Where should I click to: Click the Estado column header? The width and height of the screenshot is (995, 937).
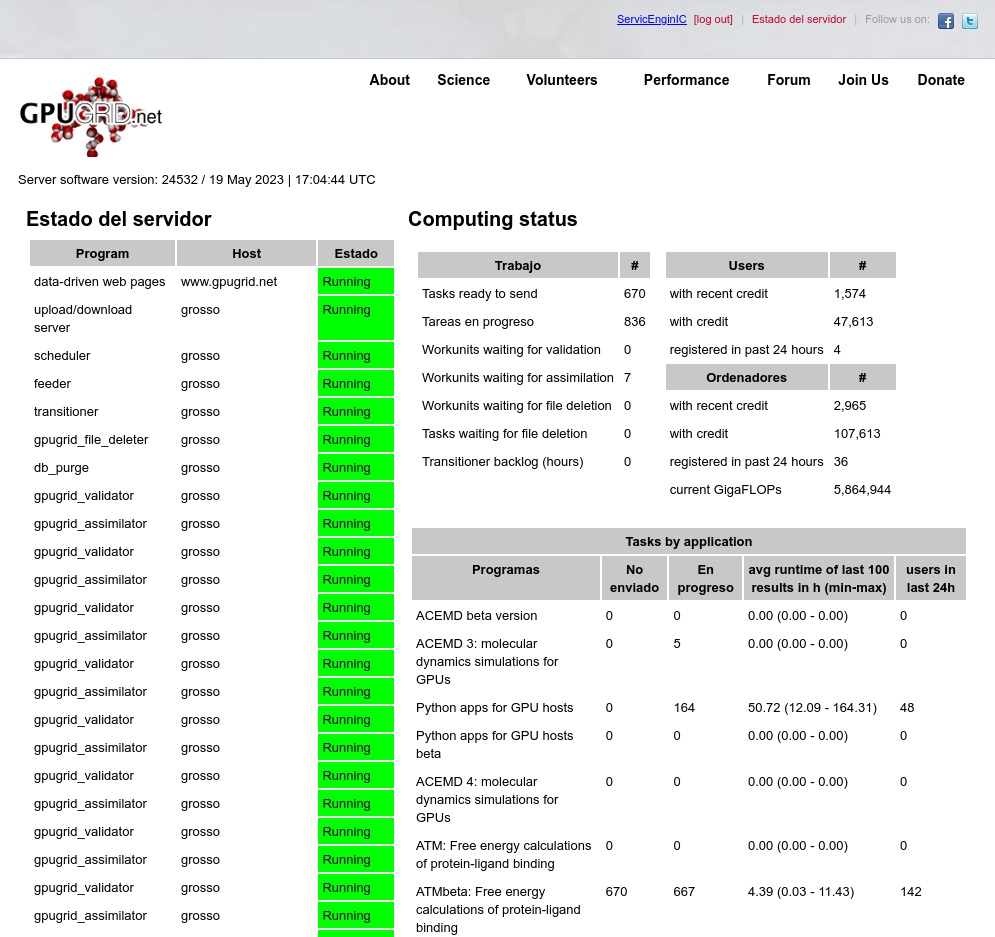356,254
